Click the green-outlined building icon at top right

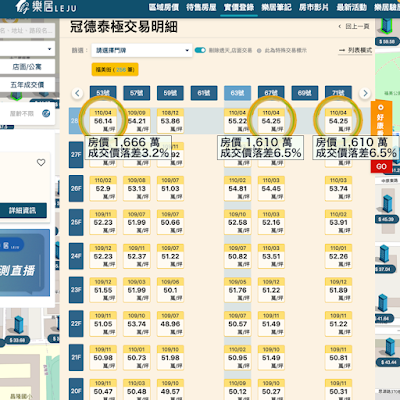(x=387, y=26)
